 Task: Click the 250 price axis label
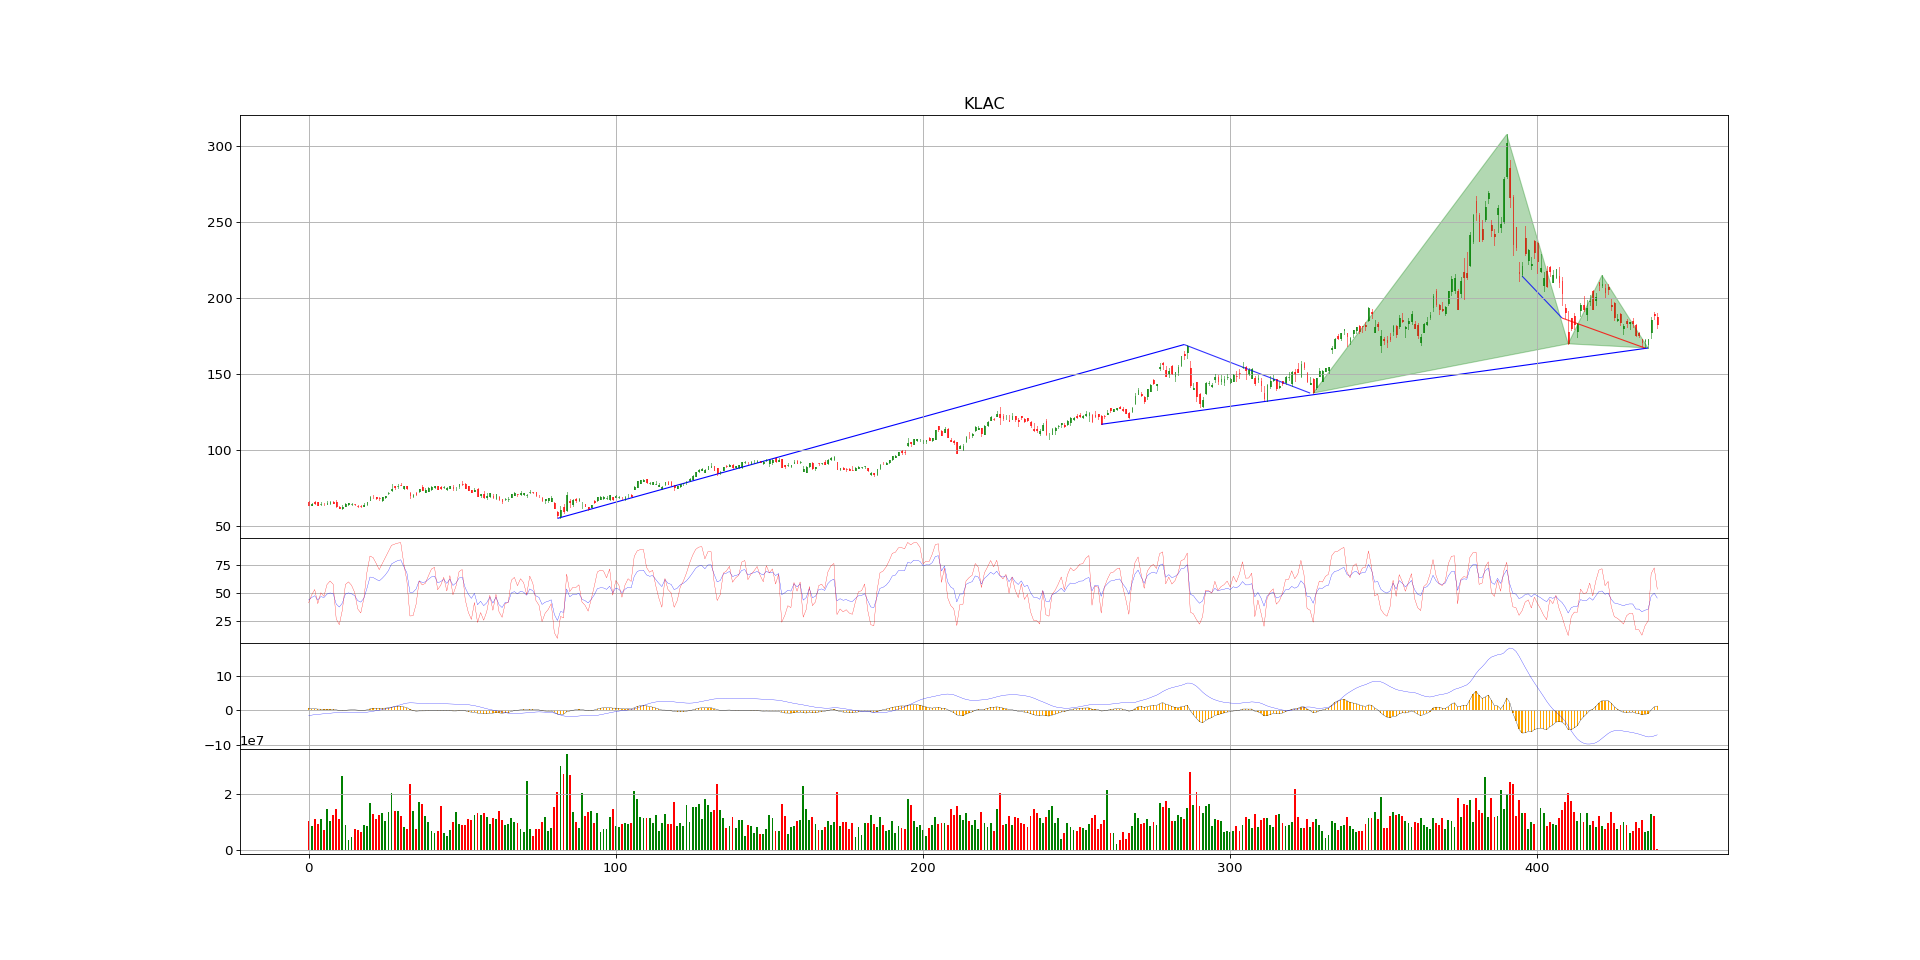coord(219,223)
